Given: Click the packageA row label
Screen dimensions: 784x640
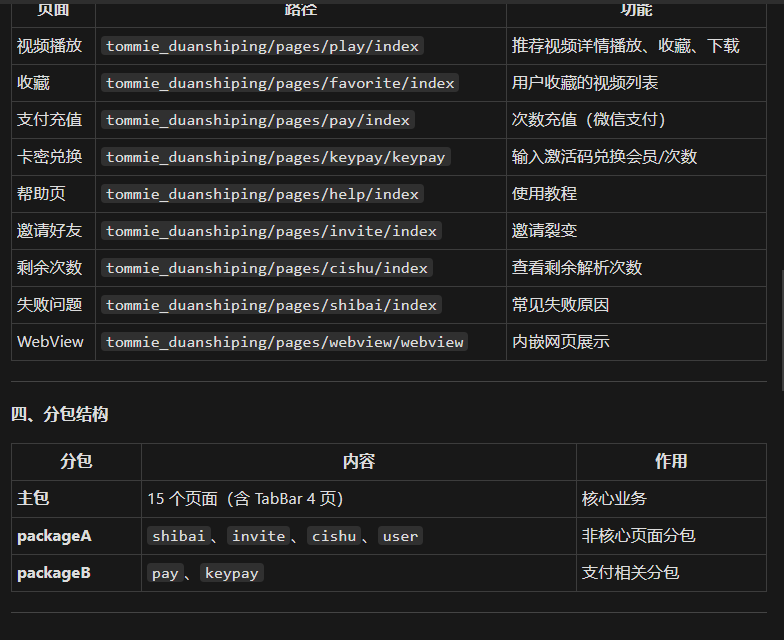Looking at the screenshot, I should [x=54, y=536].
